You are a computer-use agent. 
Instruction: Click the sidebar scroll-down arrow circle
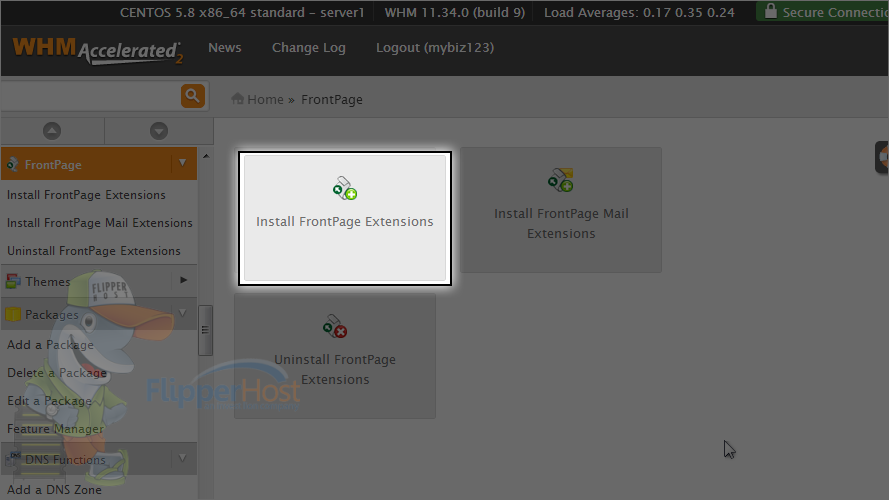159,131
